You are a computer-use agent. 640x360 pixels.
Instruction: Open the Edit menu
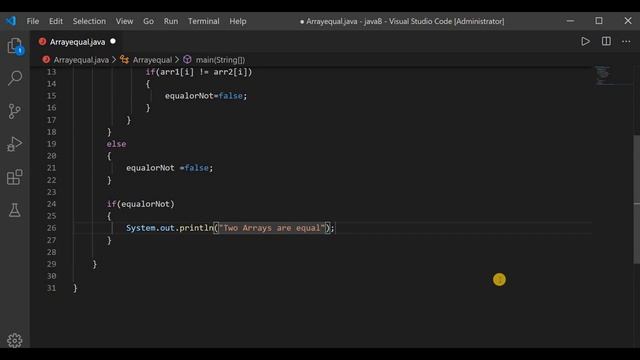click(x=56, y=21)
